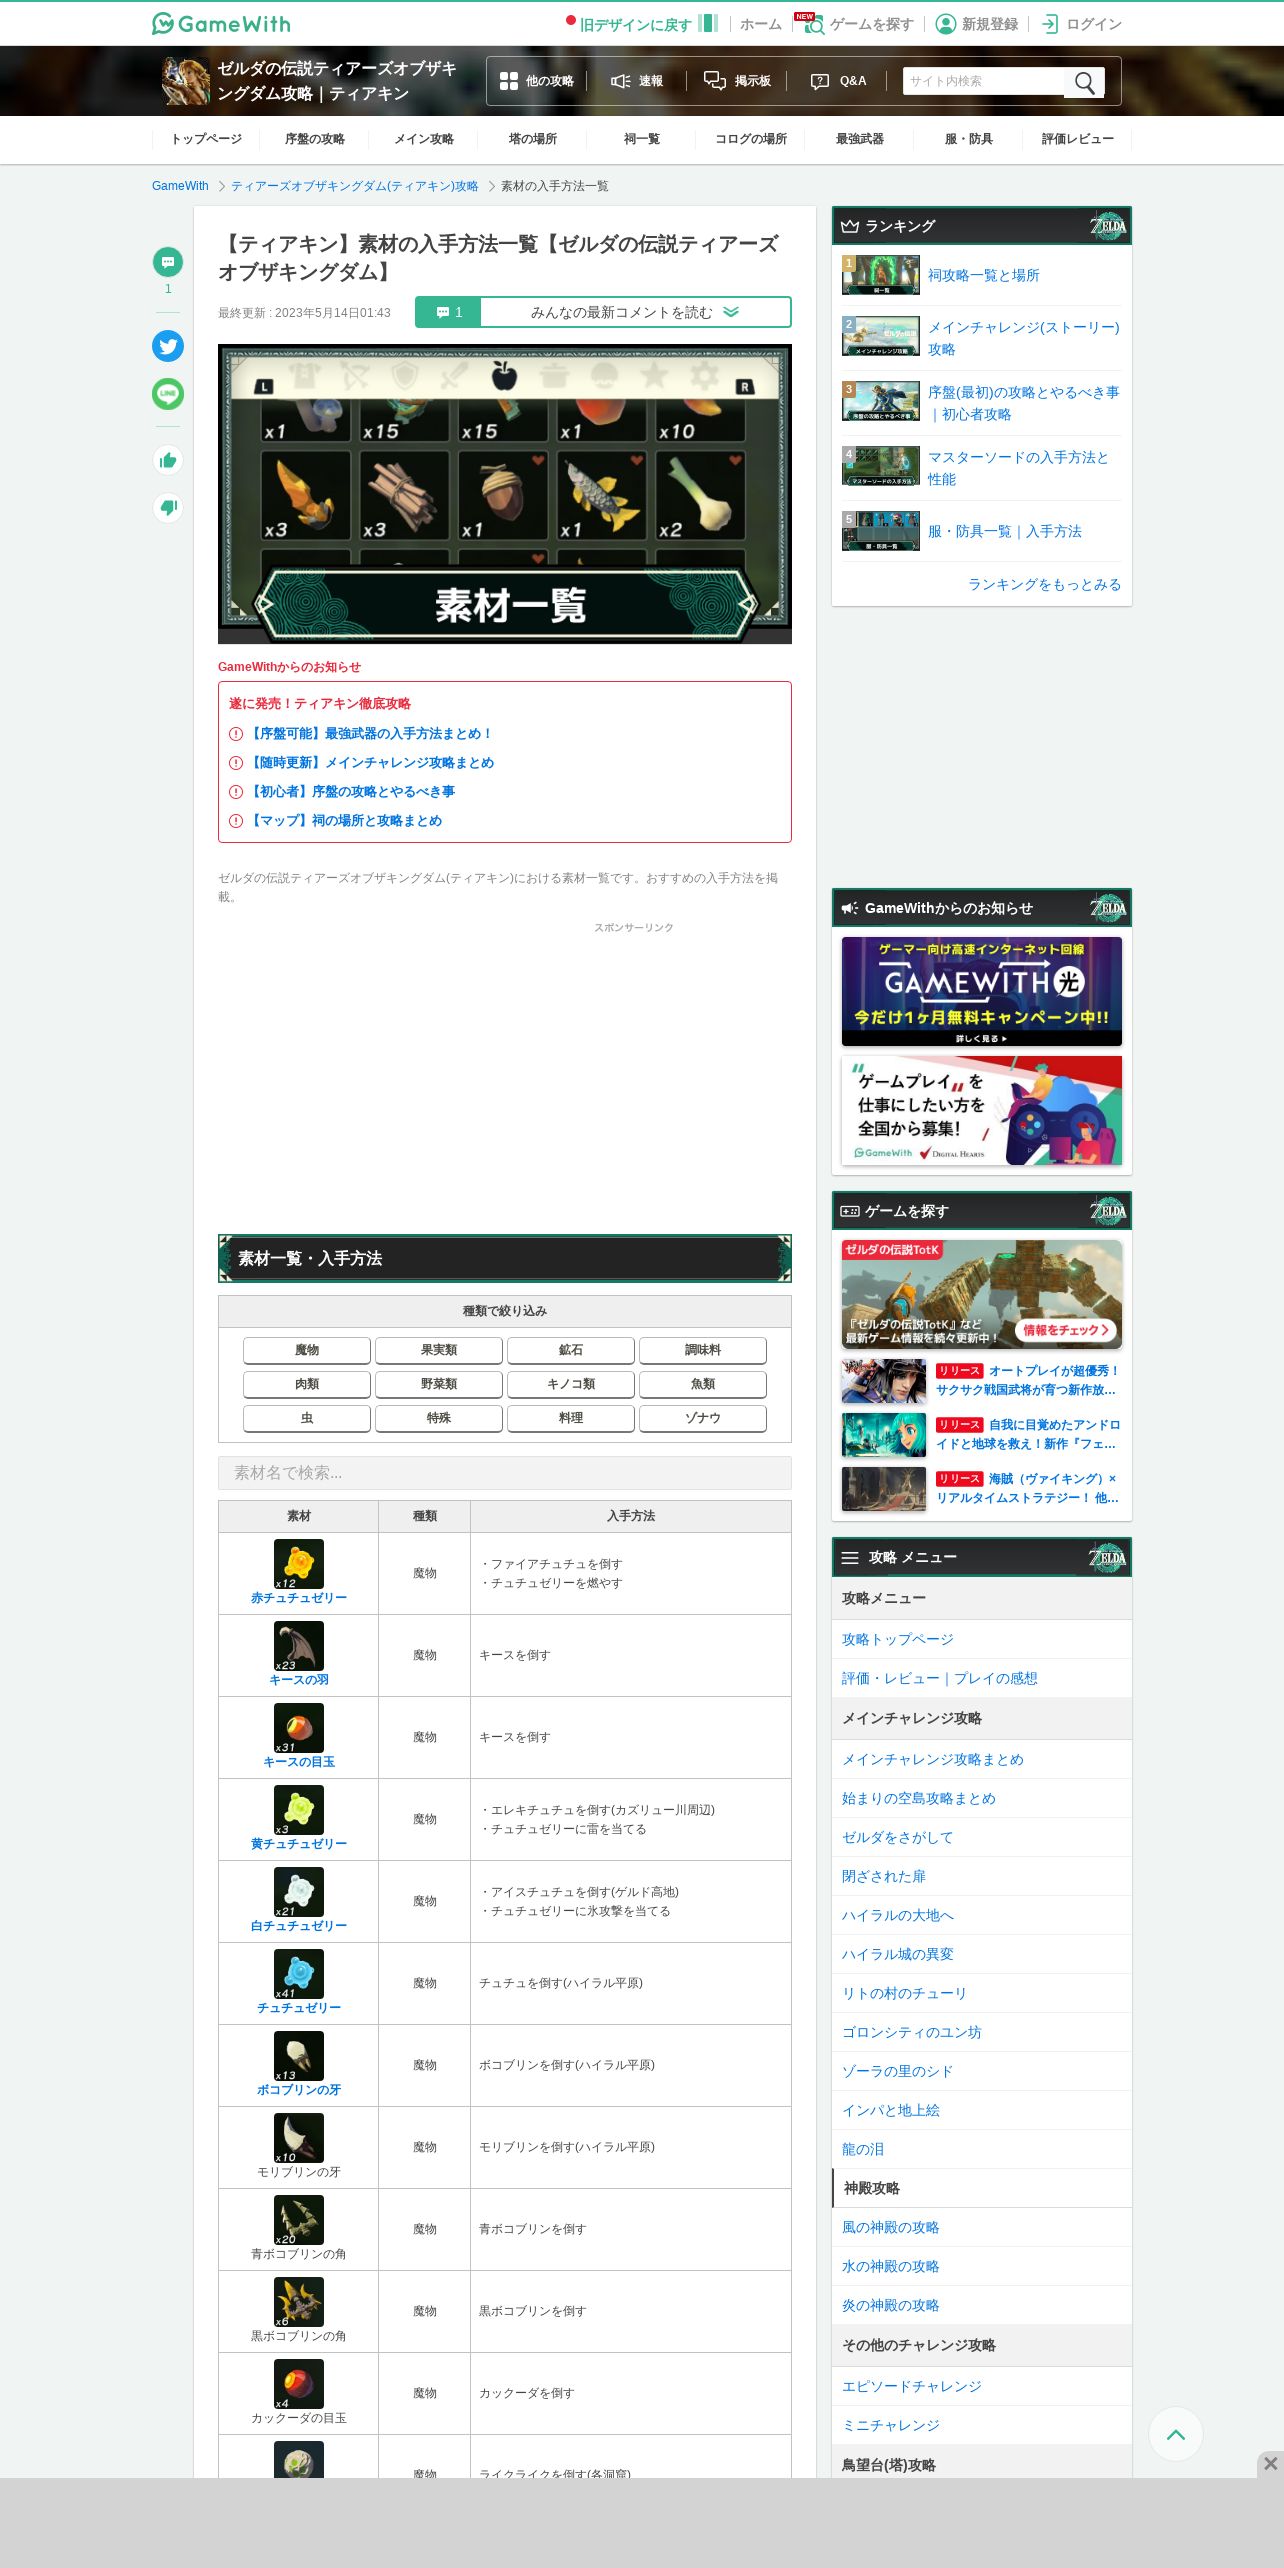1284x2568 pixels.
Task: Click the キースの目玉 item icon
Action: 299,1728
